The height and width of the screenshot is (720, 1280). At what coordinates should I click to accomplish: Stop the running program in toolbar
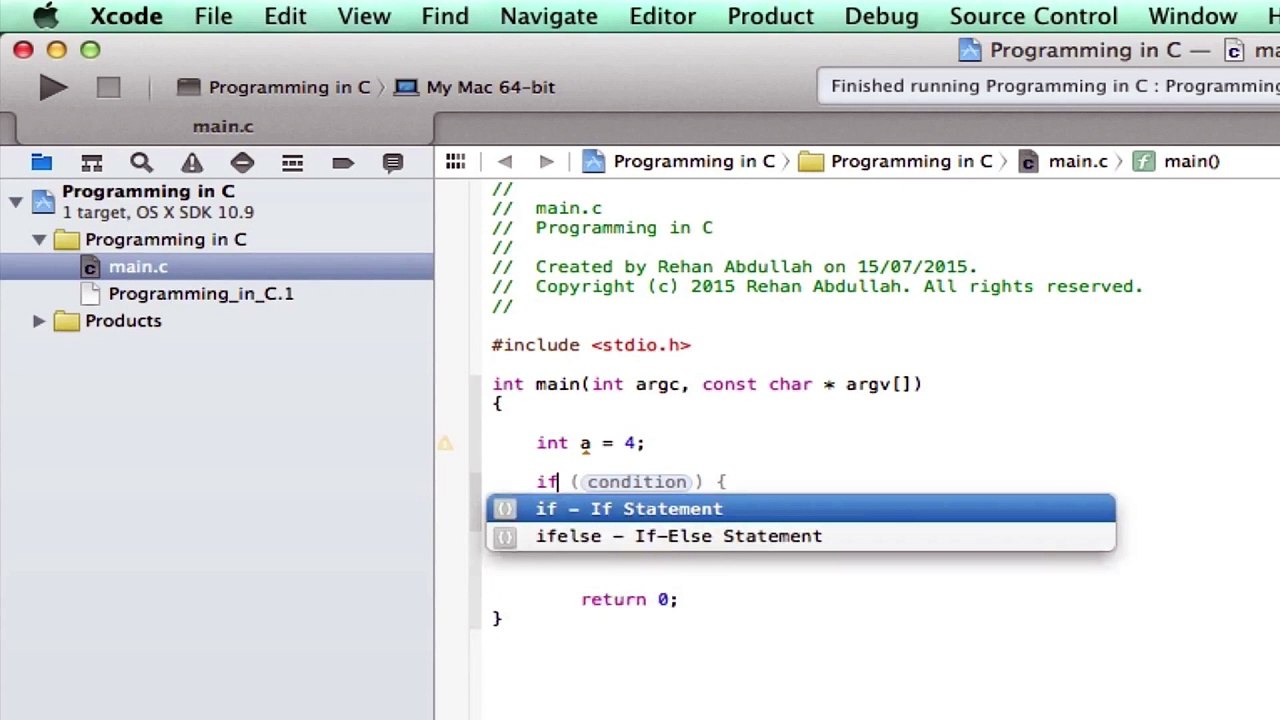click(x=108, y=87)
